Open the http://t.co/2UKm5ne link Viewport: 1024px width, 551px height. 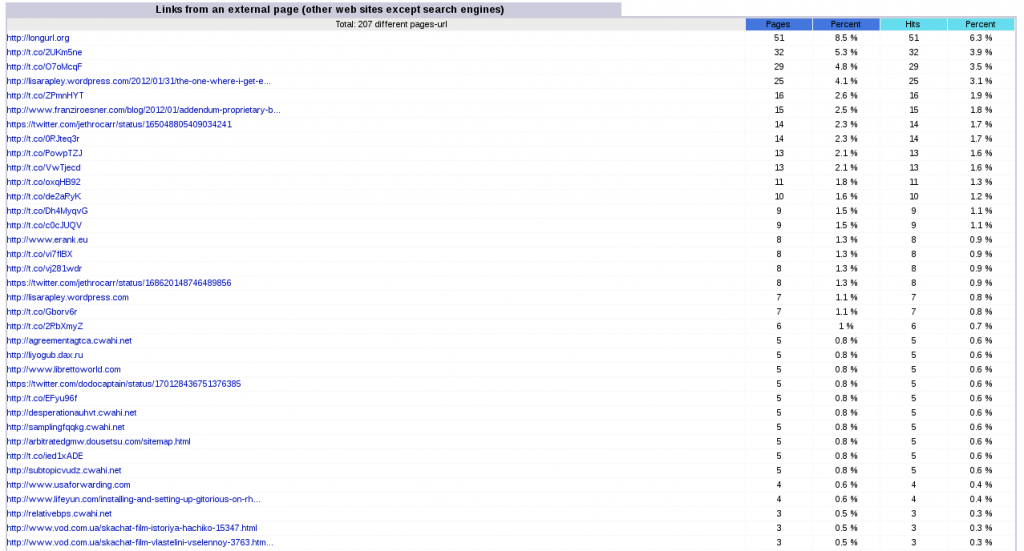44,52
